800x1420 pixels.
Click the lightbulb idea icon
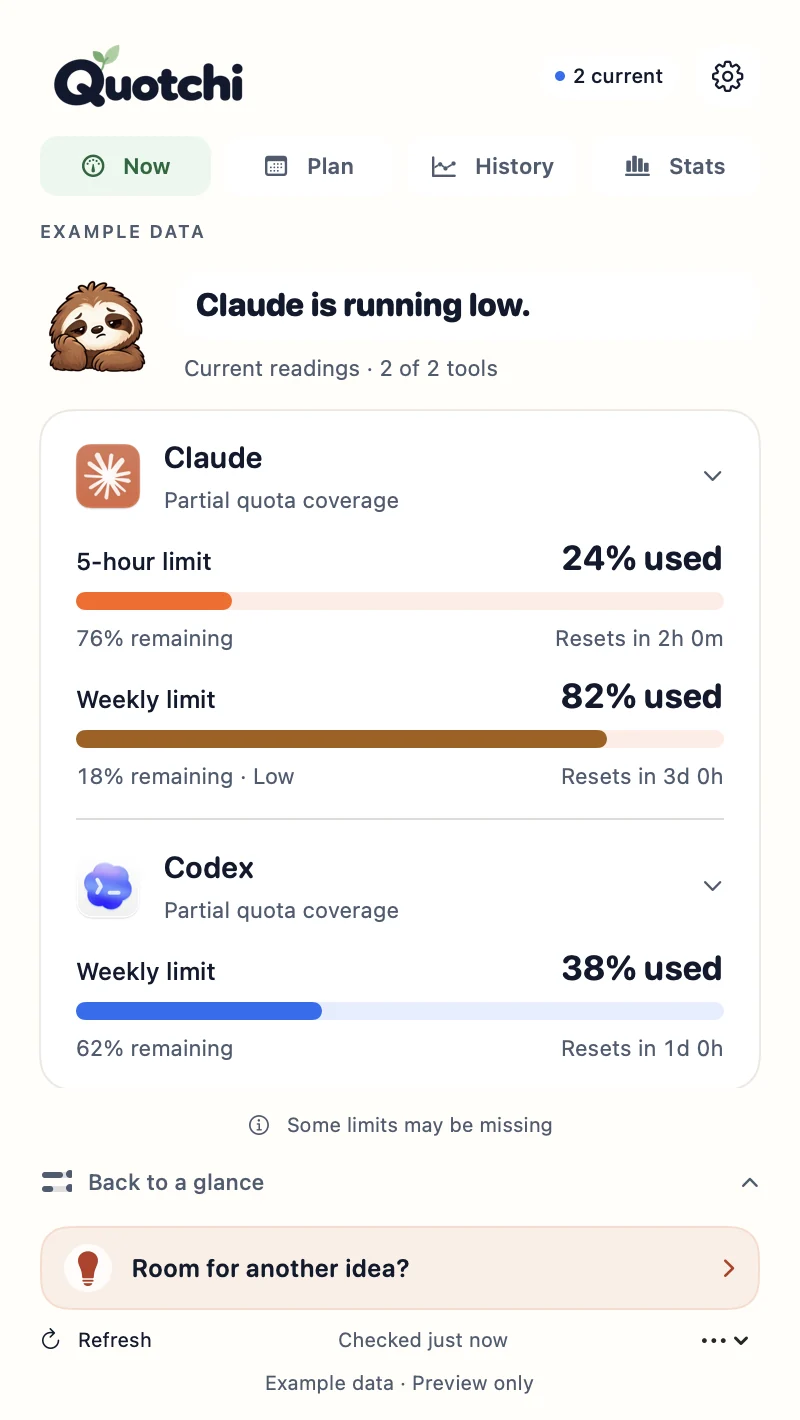88,1268
